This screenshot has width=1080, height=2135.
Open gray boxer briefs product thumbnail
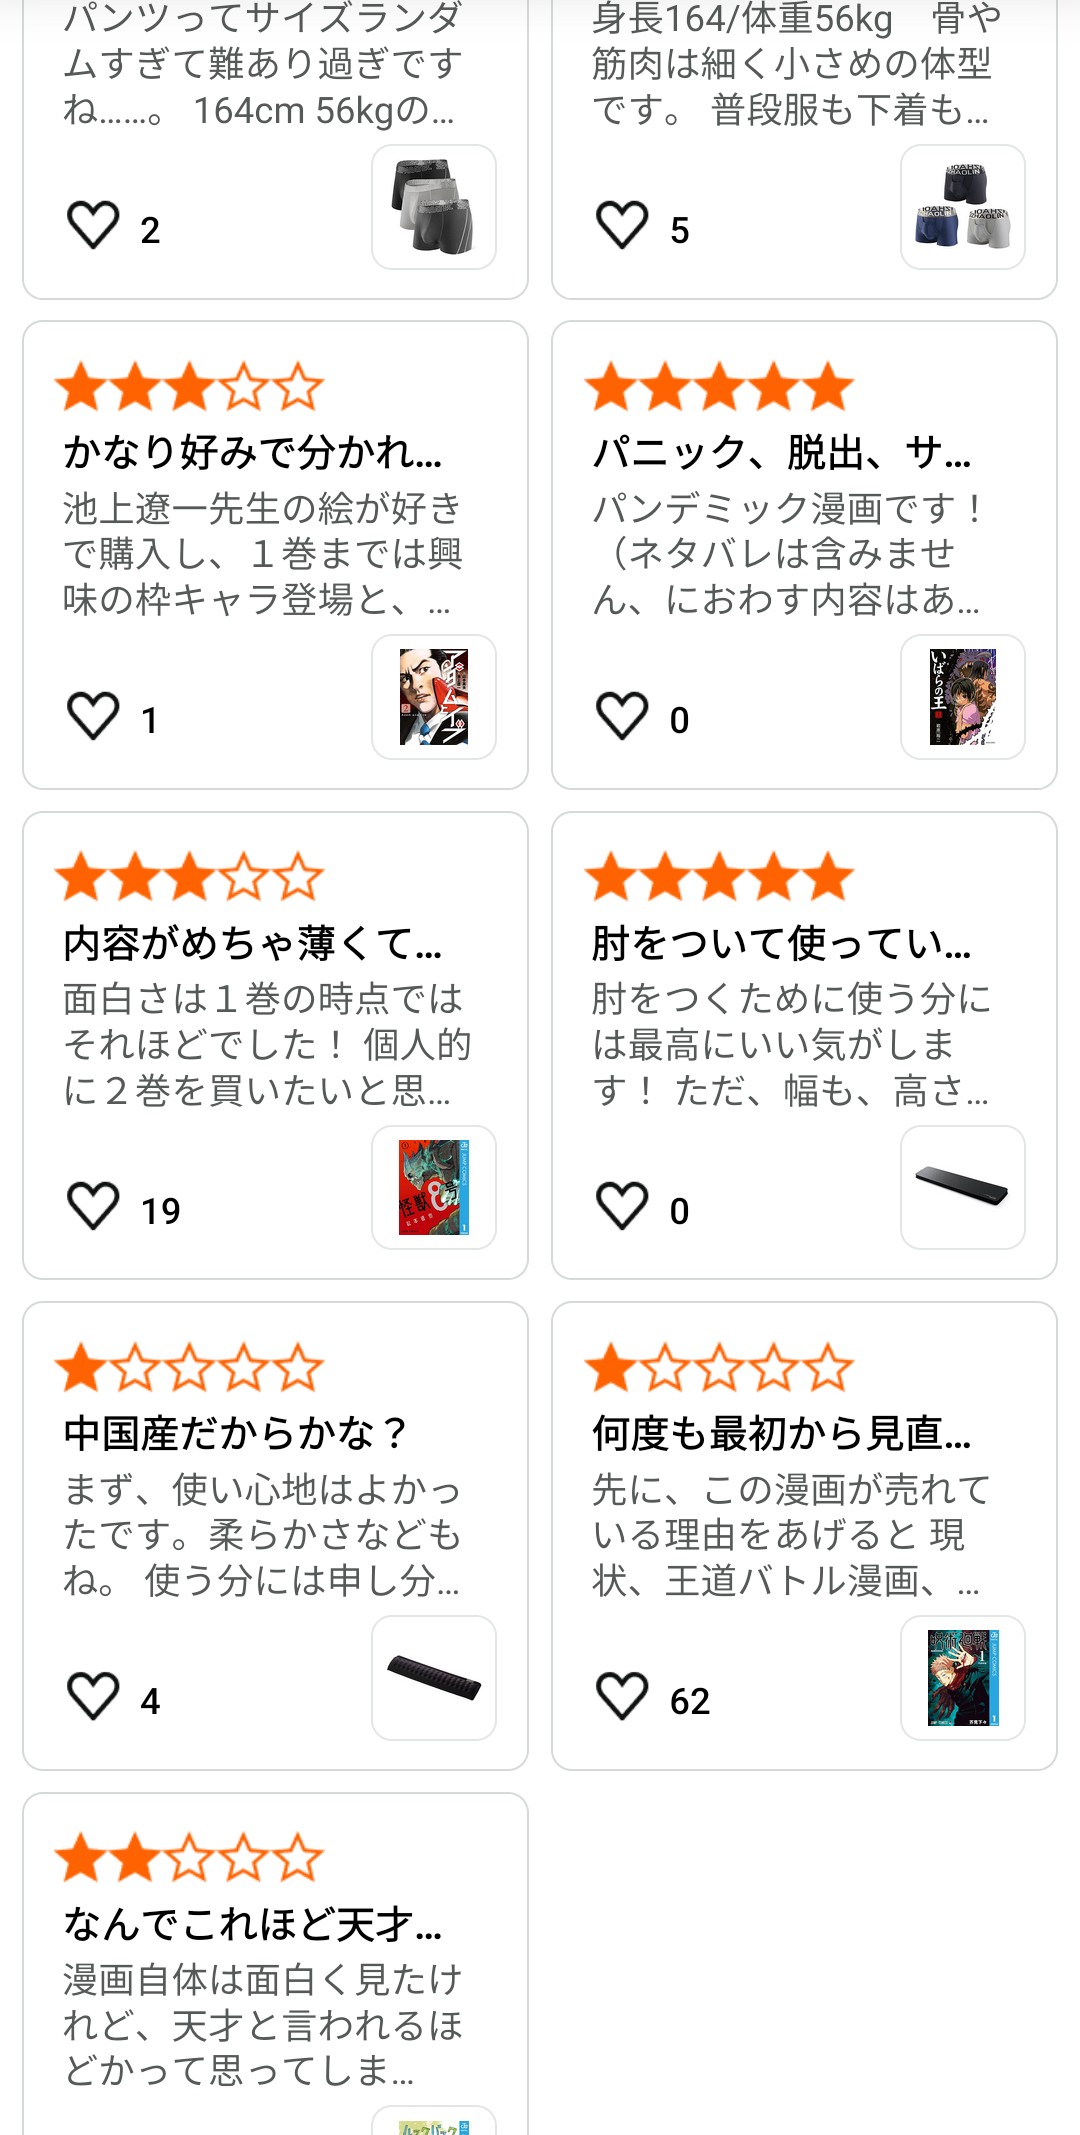(x=434, y=207)
